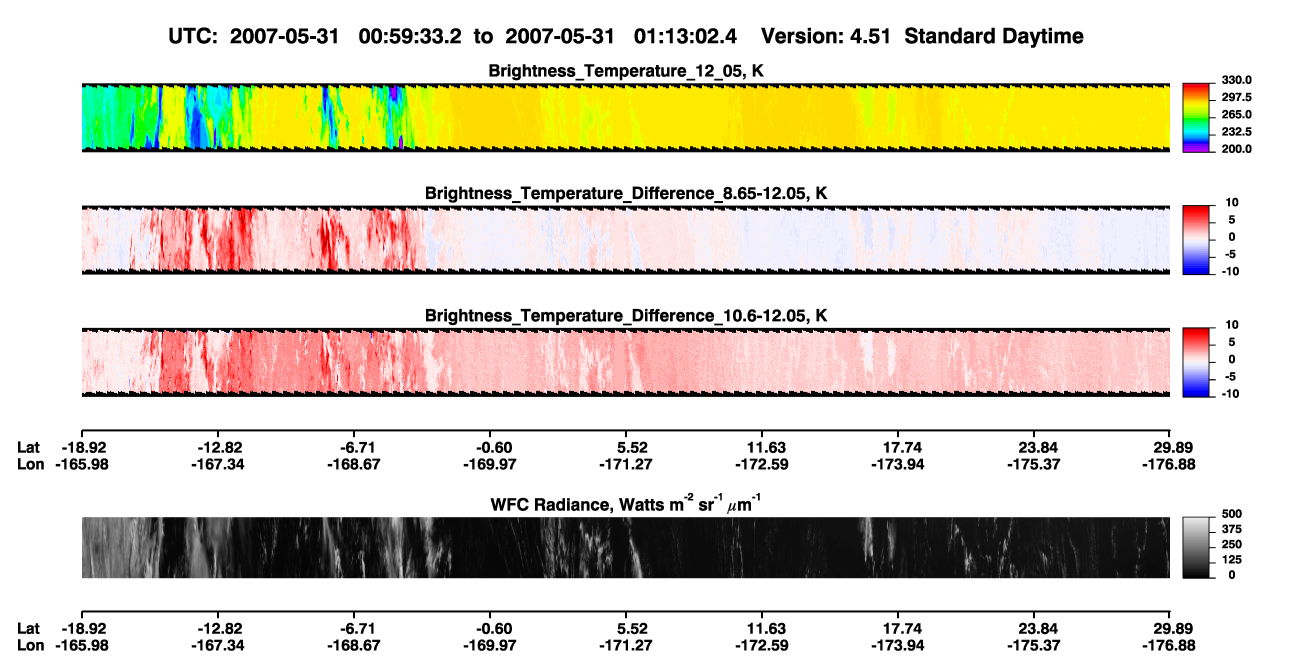Click the 12.05 brightness temperature image strip
The width and height of the screenshot is (1300, 667).
point(626,117)
